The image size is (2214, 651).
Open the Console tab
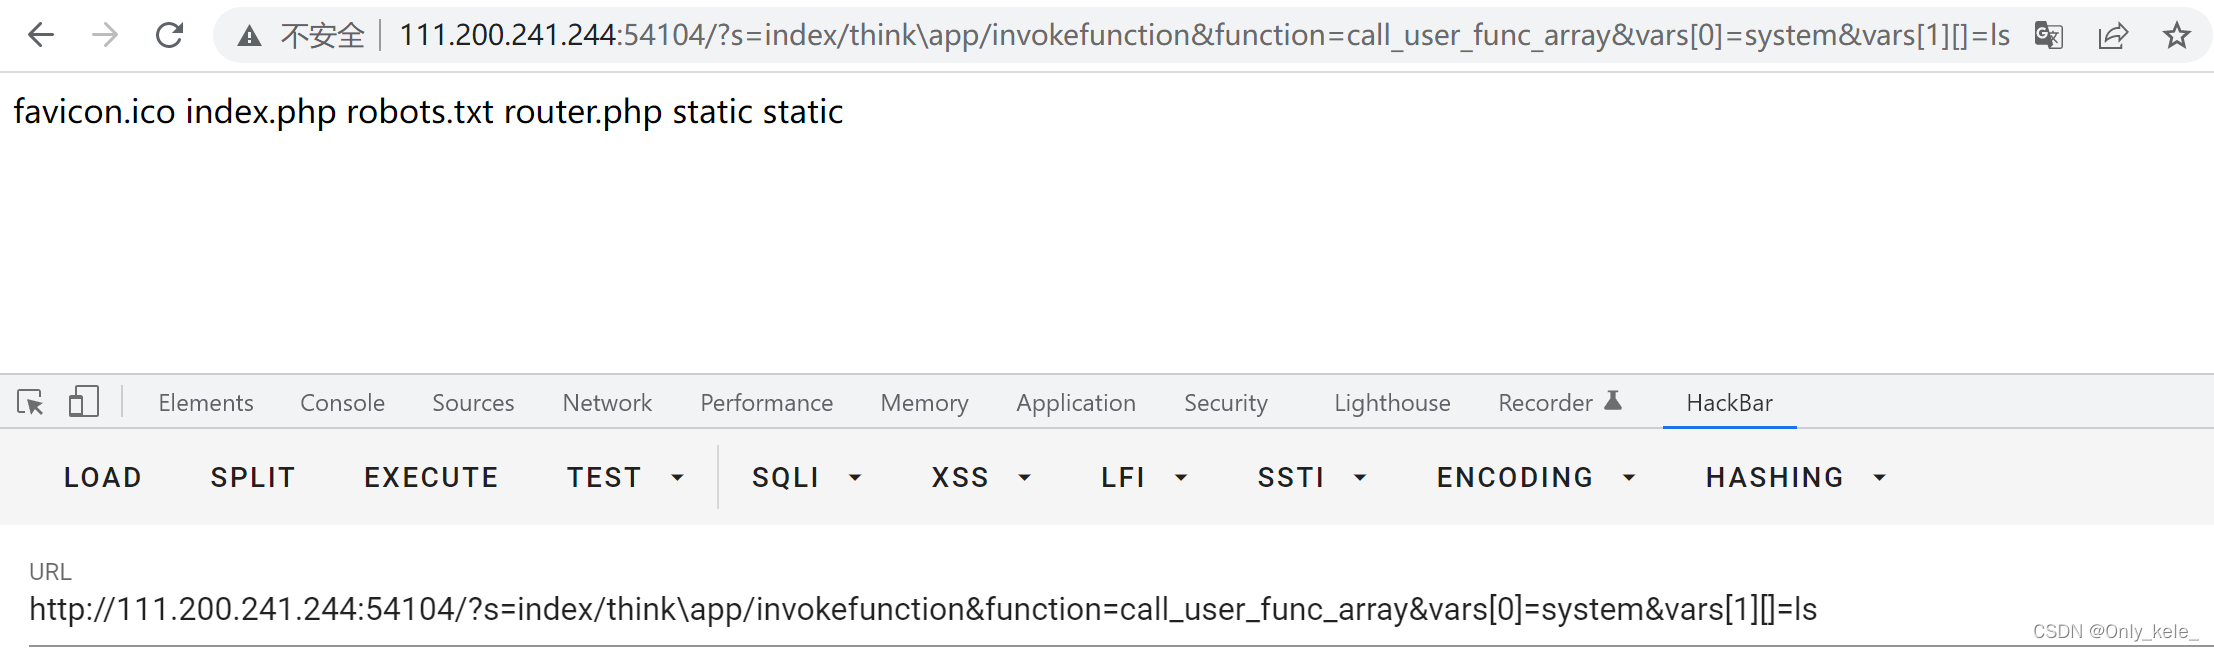[x=342, y=403]
